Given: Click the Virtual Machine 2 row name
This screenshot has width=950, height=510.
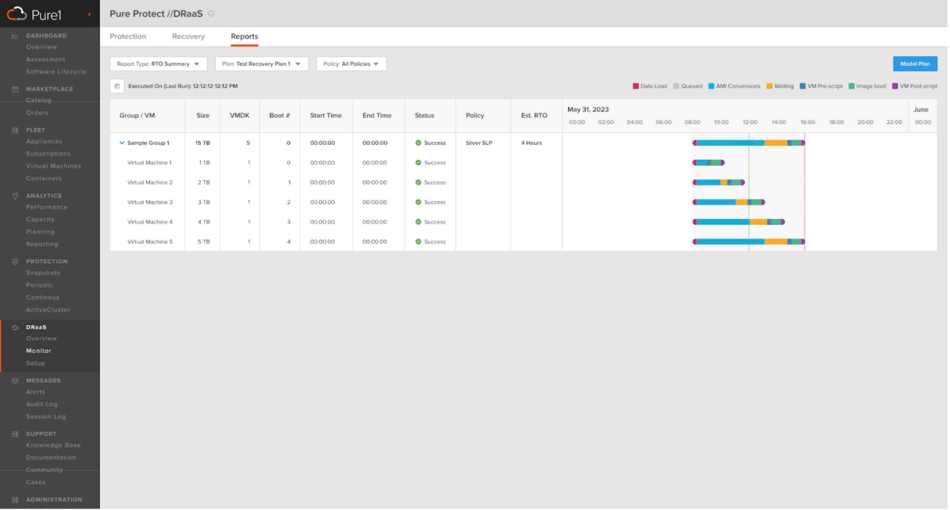Looking at the screenshot, I should click(x=150, y=182).
